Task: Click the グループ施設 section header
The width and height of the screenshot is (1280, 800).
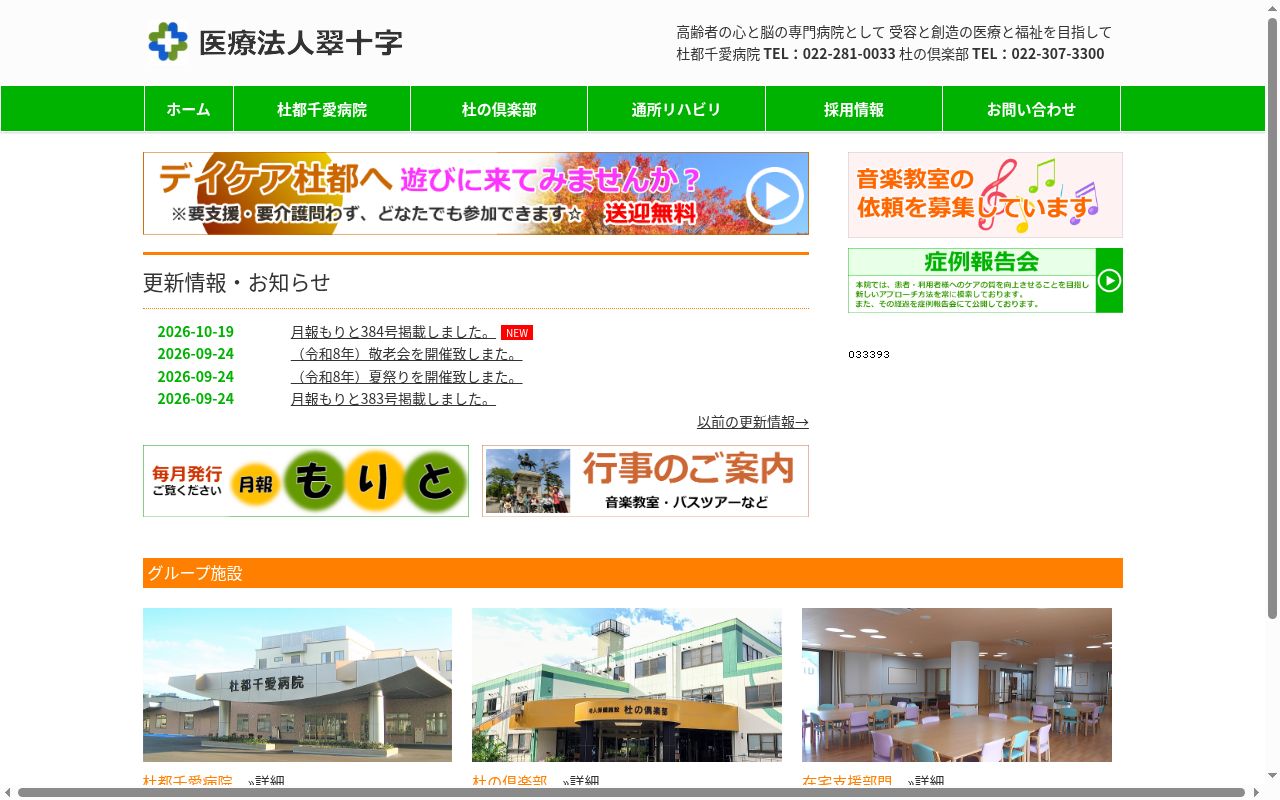Action: click(633, 573)
